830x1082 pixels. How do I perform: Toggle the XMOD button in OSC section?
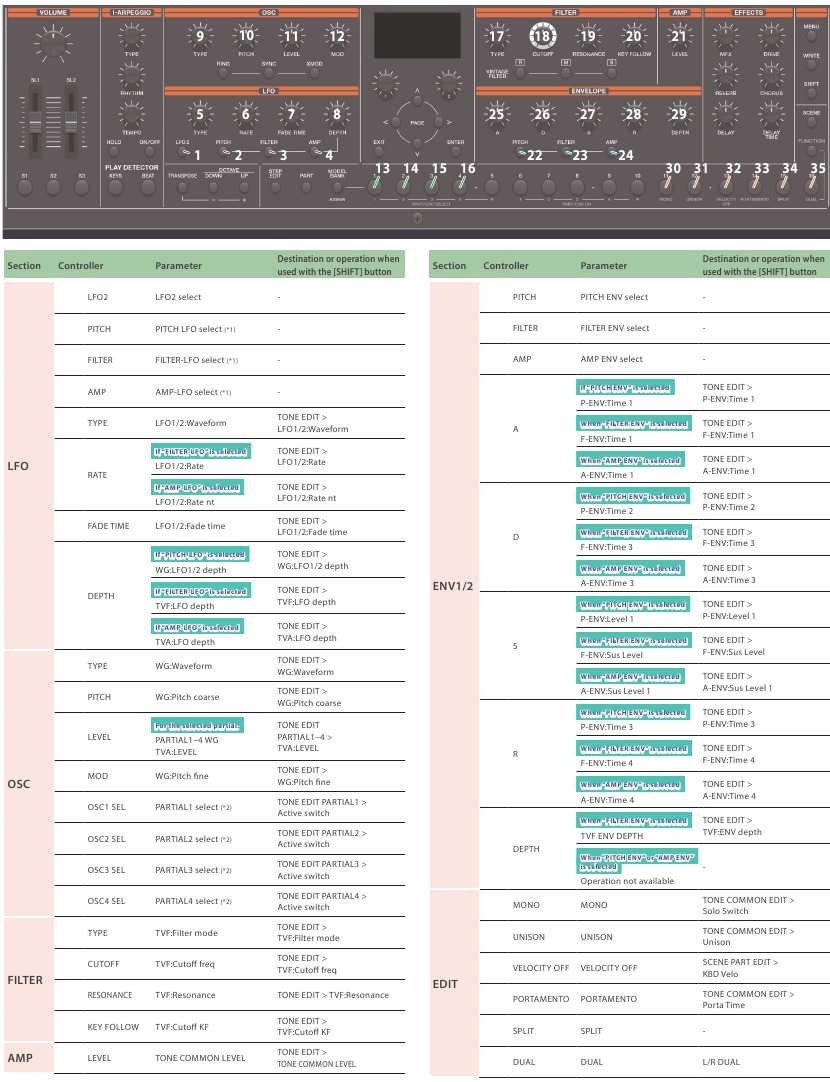click(x=314, y=72)
